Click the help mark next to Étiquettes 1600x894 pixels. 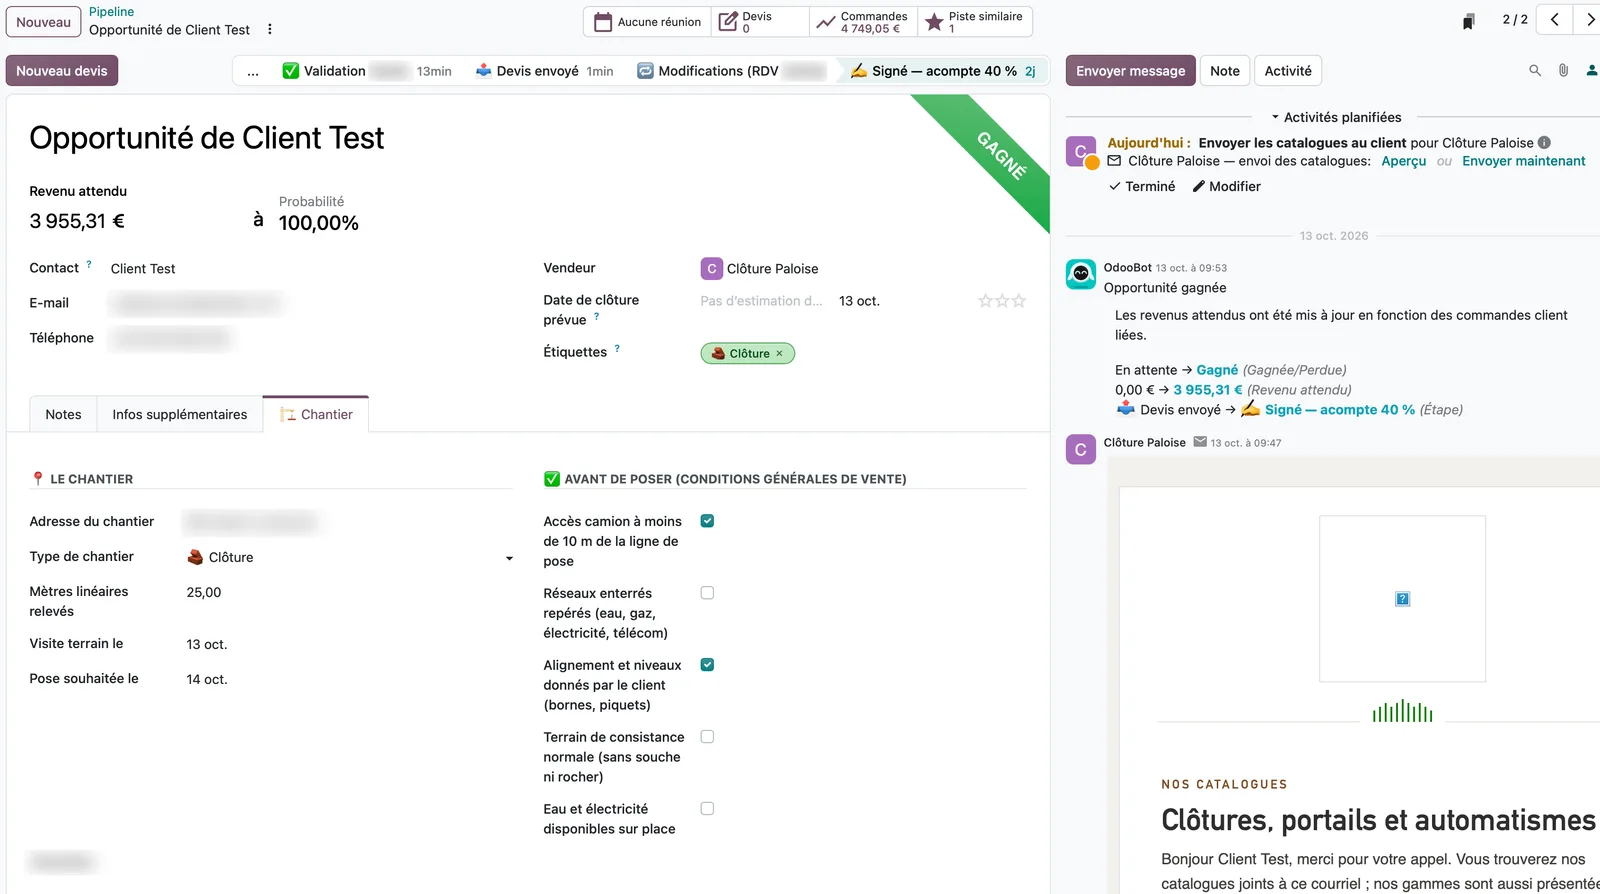pyautogui.click(x=617, y=349)
